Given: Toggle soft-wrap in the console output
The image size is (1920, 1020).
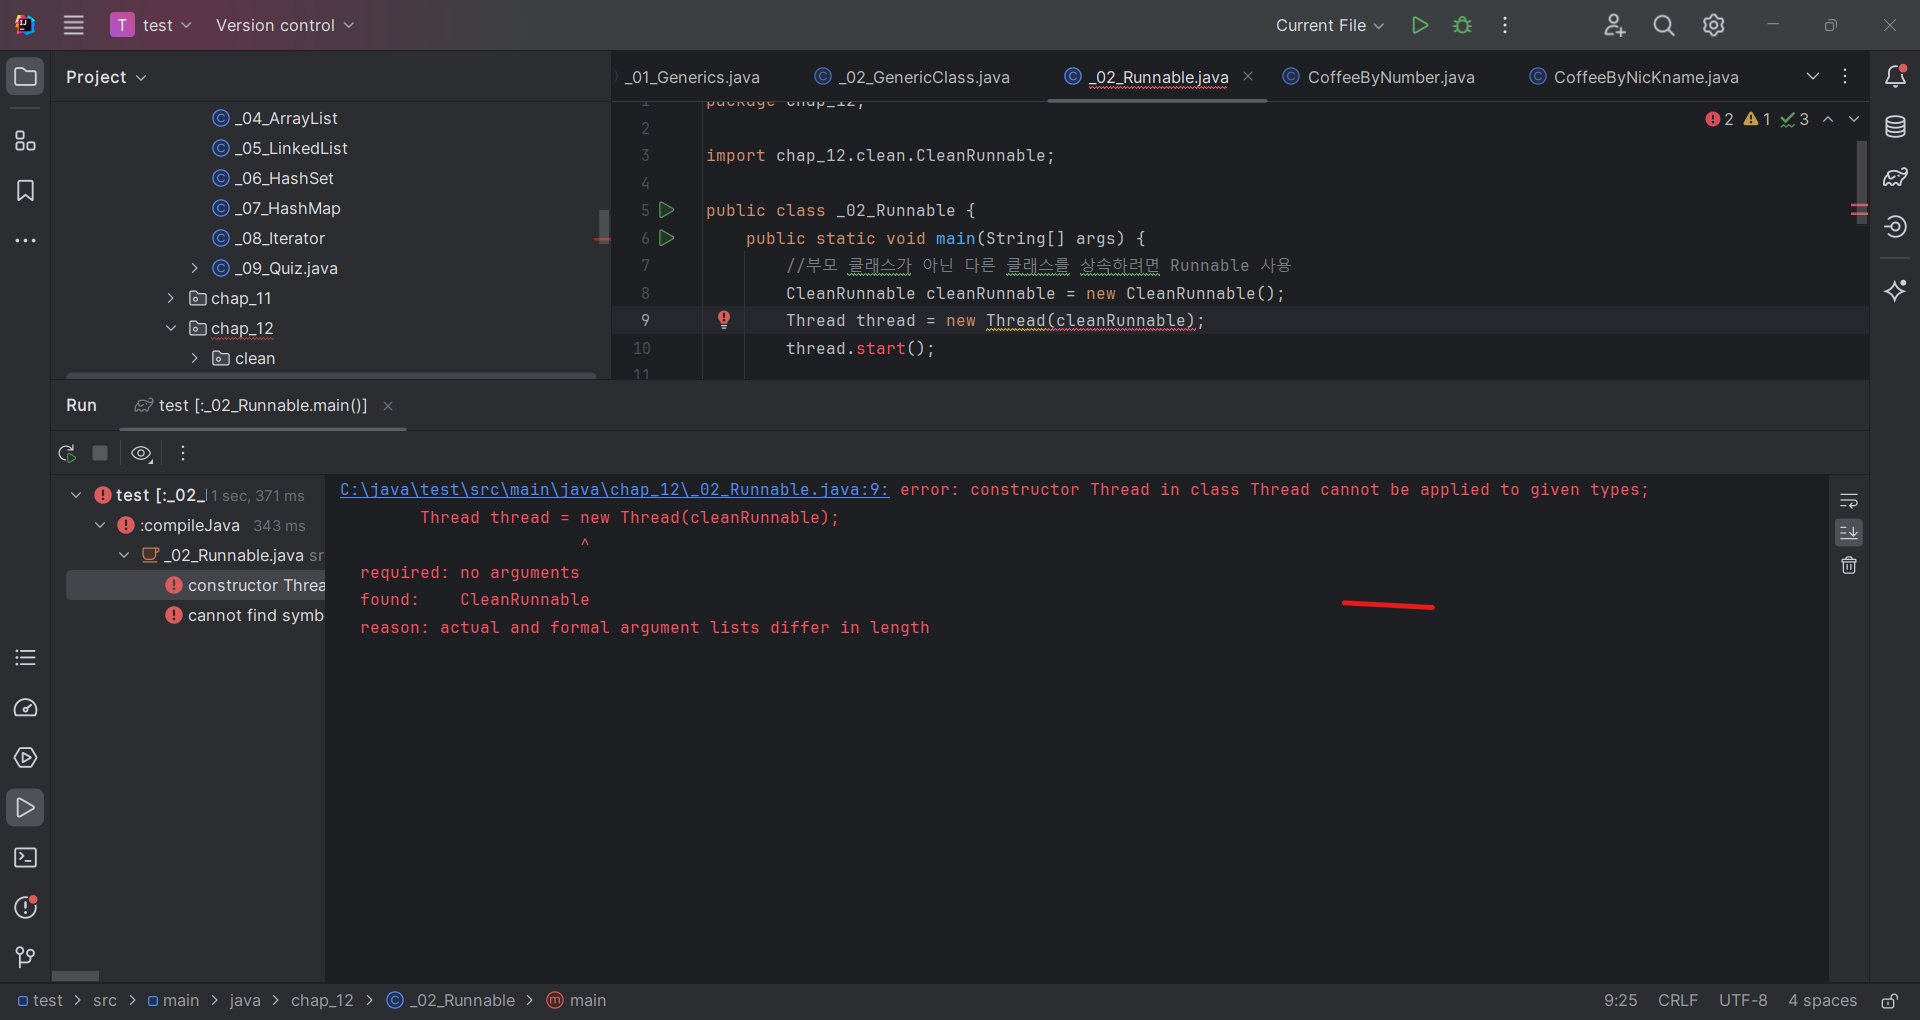Looking at the screenshot, I should click(1849, 500).
